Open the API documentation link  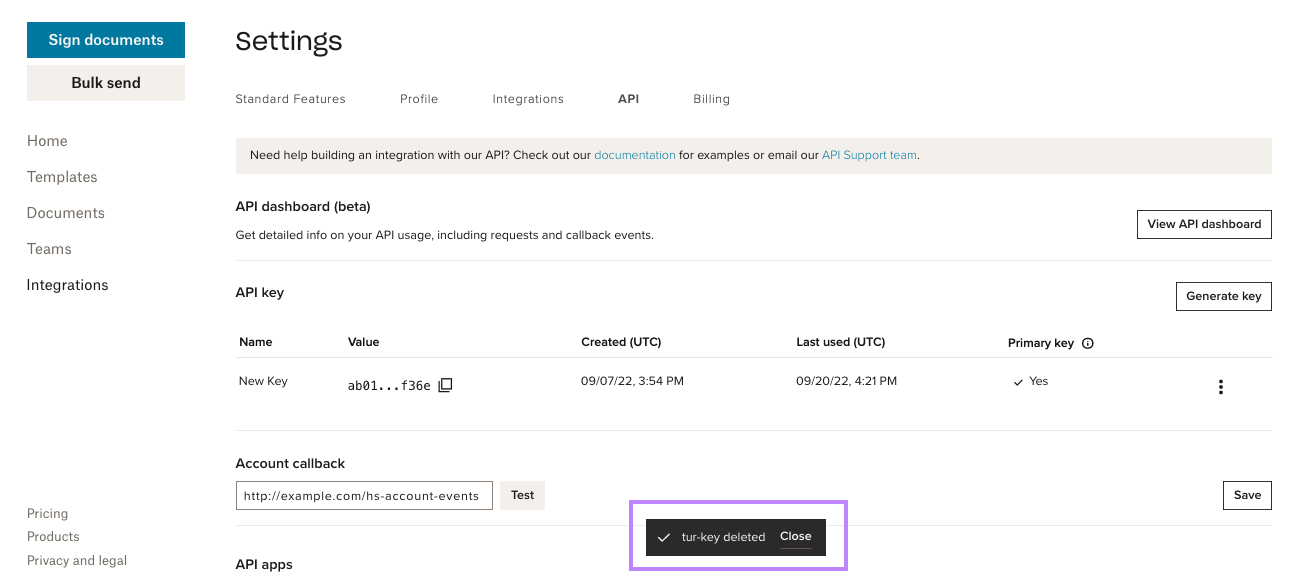(636, 155)
